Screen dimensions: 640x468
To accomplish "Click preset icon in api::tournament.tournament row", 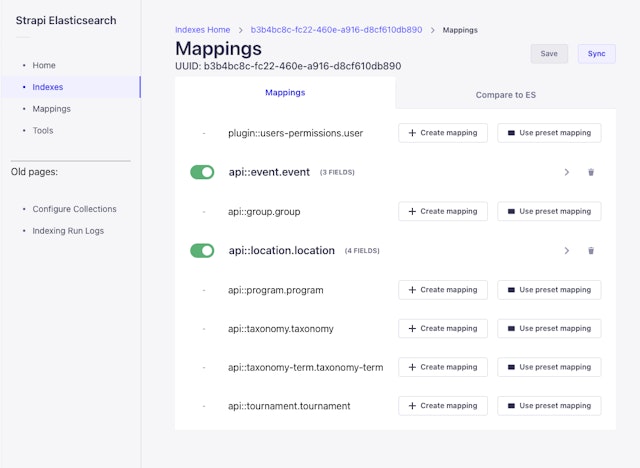I will point(511,406).
